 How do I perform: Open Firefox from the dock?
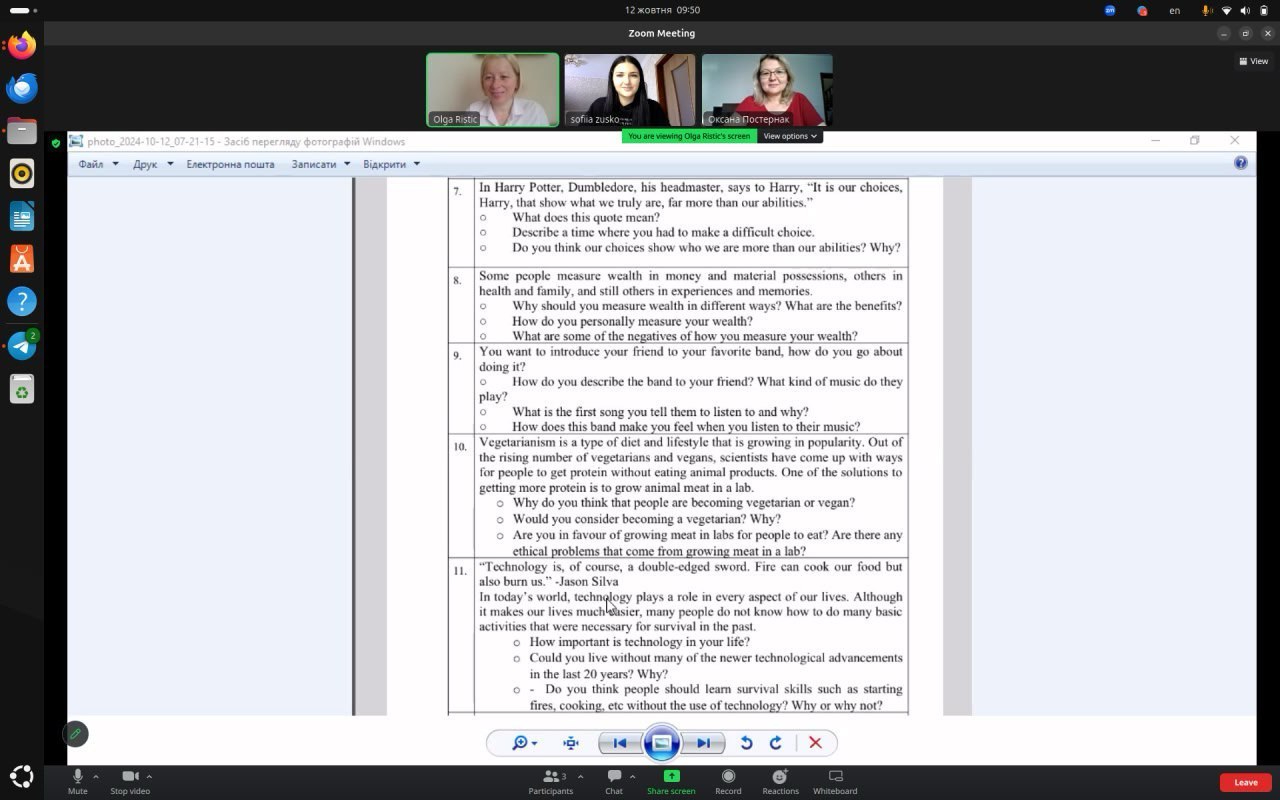(x=22, y=46)
